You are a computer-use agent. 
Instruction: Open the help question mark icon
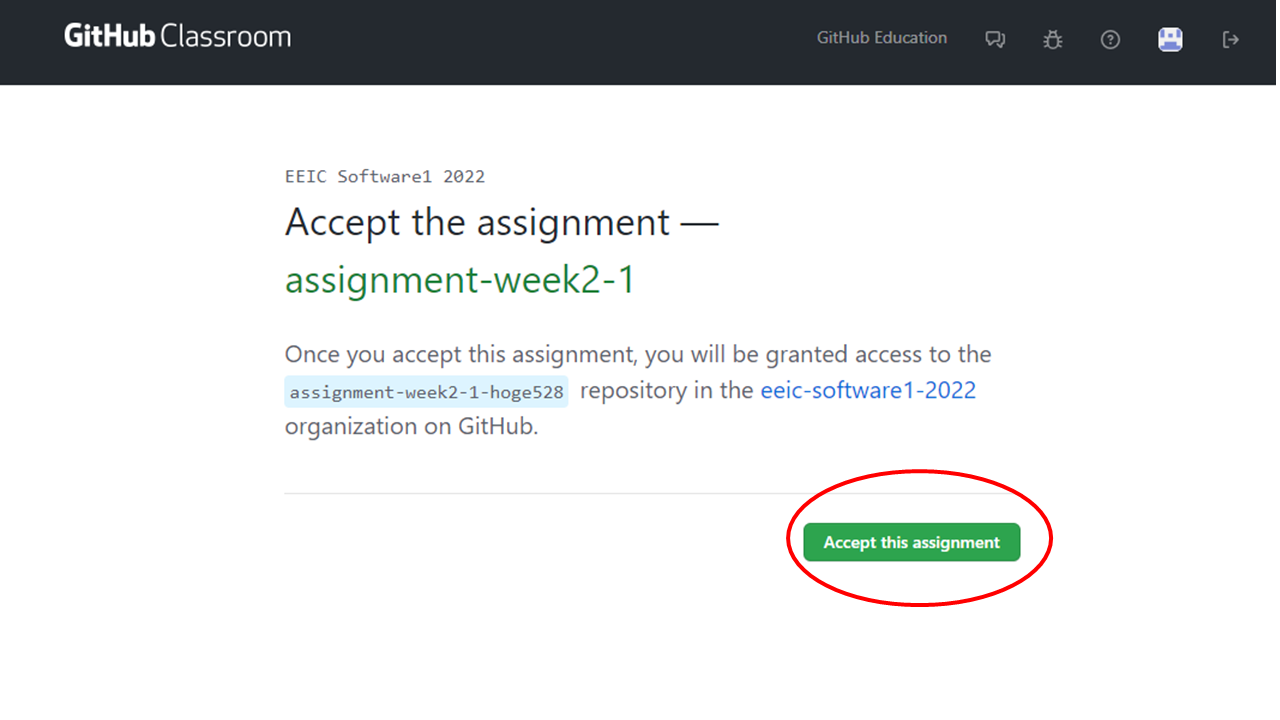coord(1110,40)
